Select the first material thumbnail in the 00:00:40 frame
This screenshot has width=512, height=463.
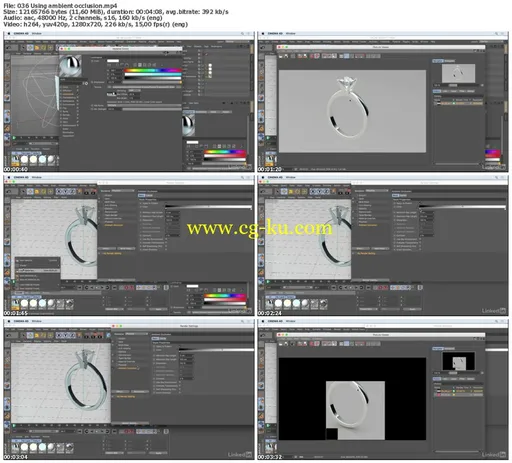(x=15, y=160)
